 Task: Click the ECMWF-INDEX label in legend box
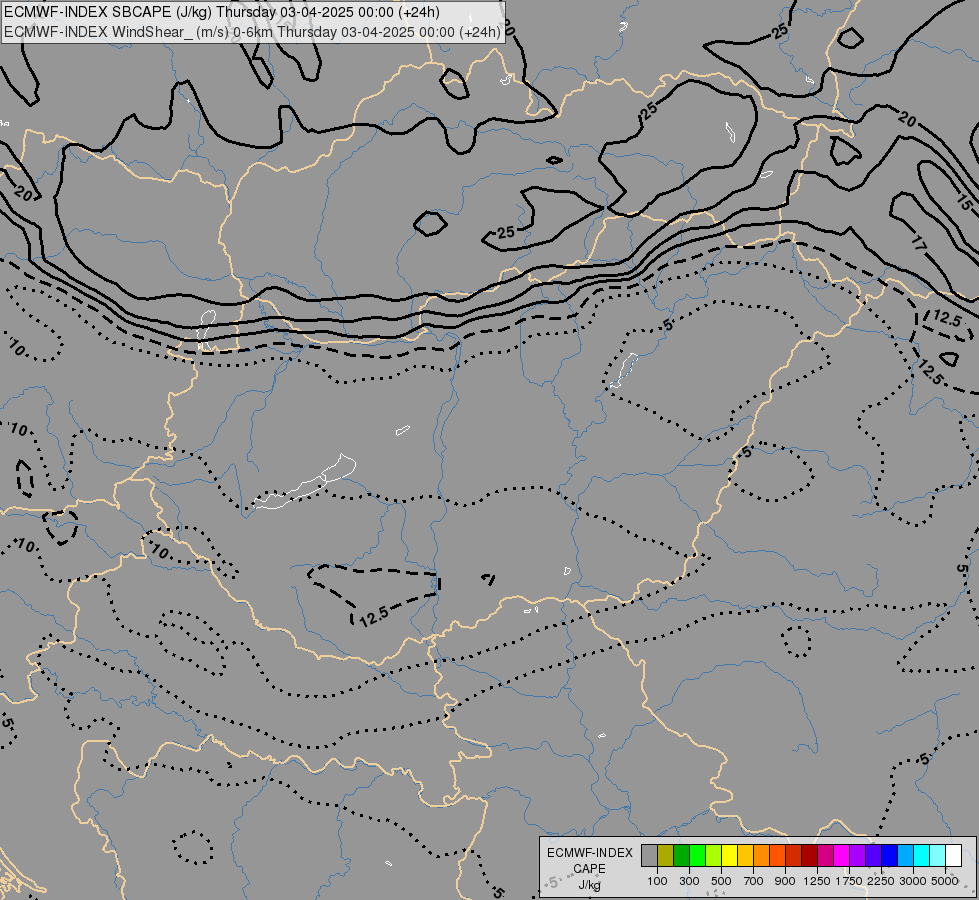click(589, 853)
